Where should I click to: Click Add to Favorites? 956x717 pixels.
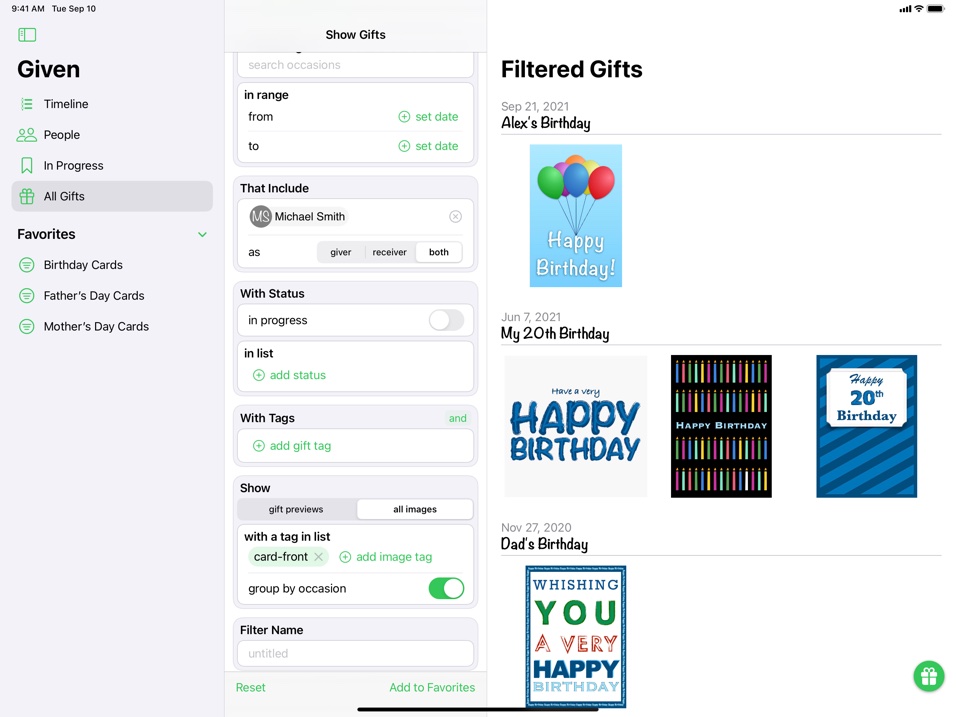tap(432, 688)
